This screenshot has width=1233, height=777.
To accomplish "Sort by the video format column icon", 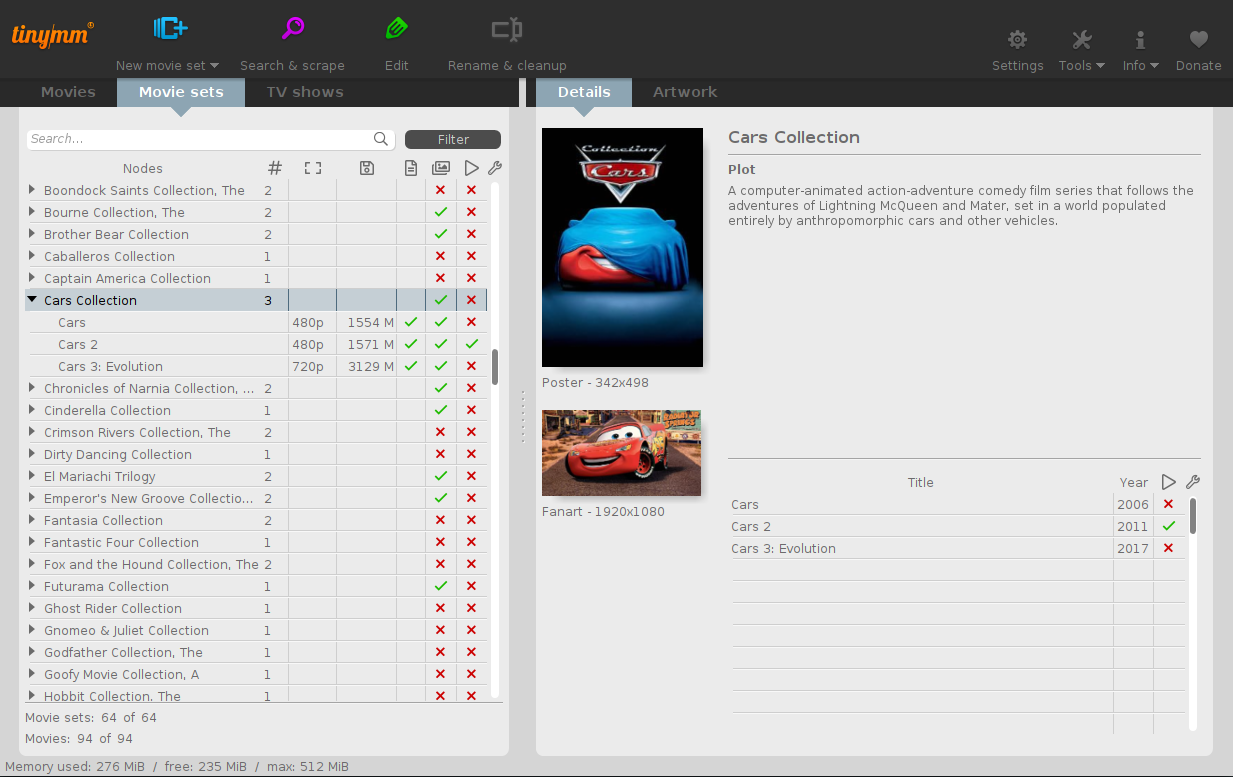I will [x=312, y=168].
